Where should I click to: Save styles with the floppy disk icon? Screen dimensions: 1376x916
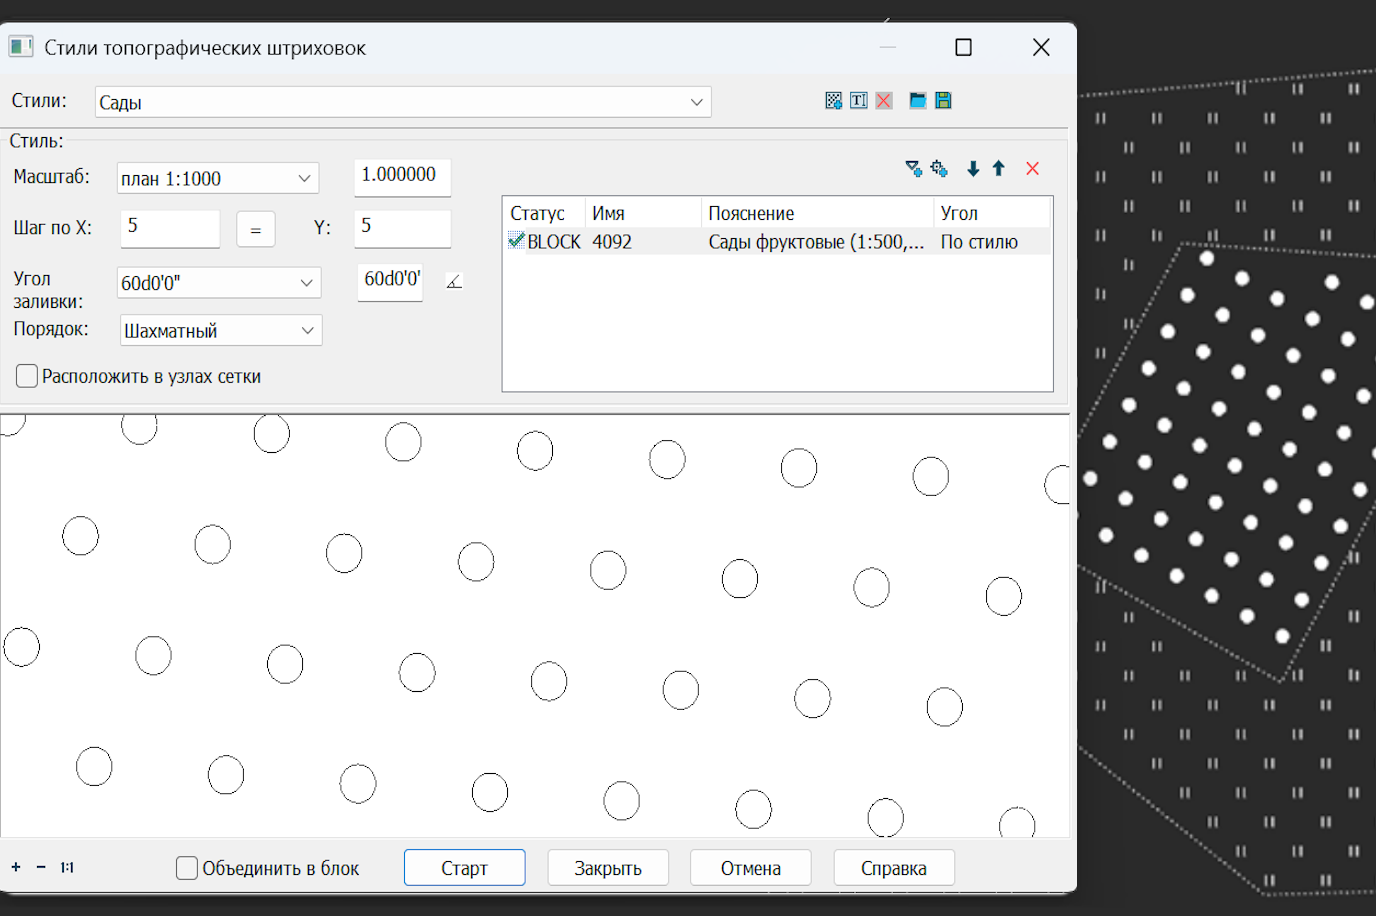(x=943, y=101)
